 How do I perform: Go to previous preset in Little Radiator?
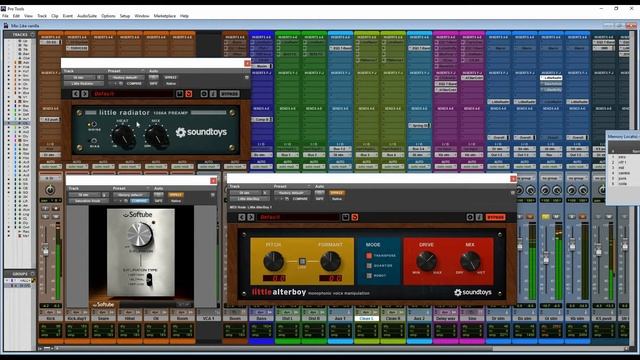point(76,94)
